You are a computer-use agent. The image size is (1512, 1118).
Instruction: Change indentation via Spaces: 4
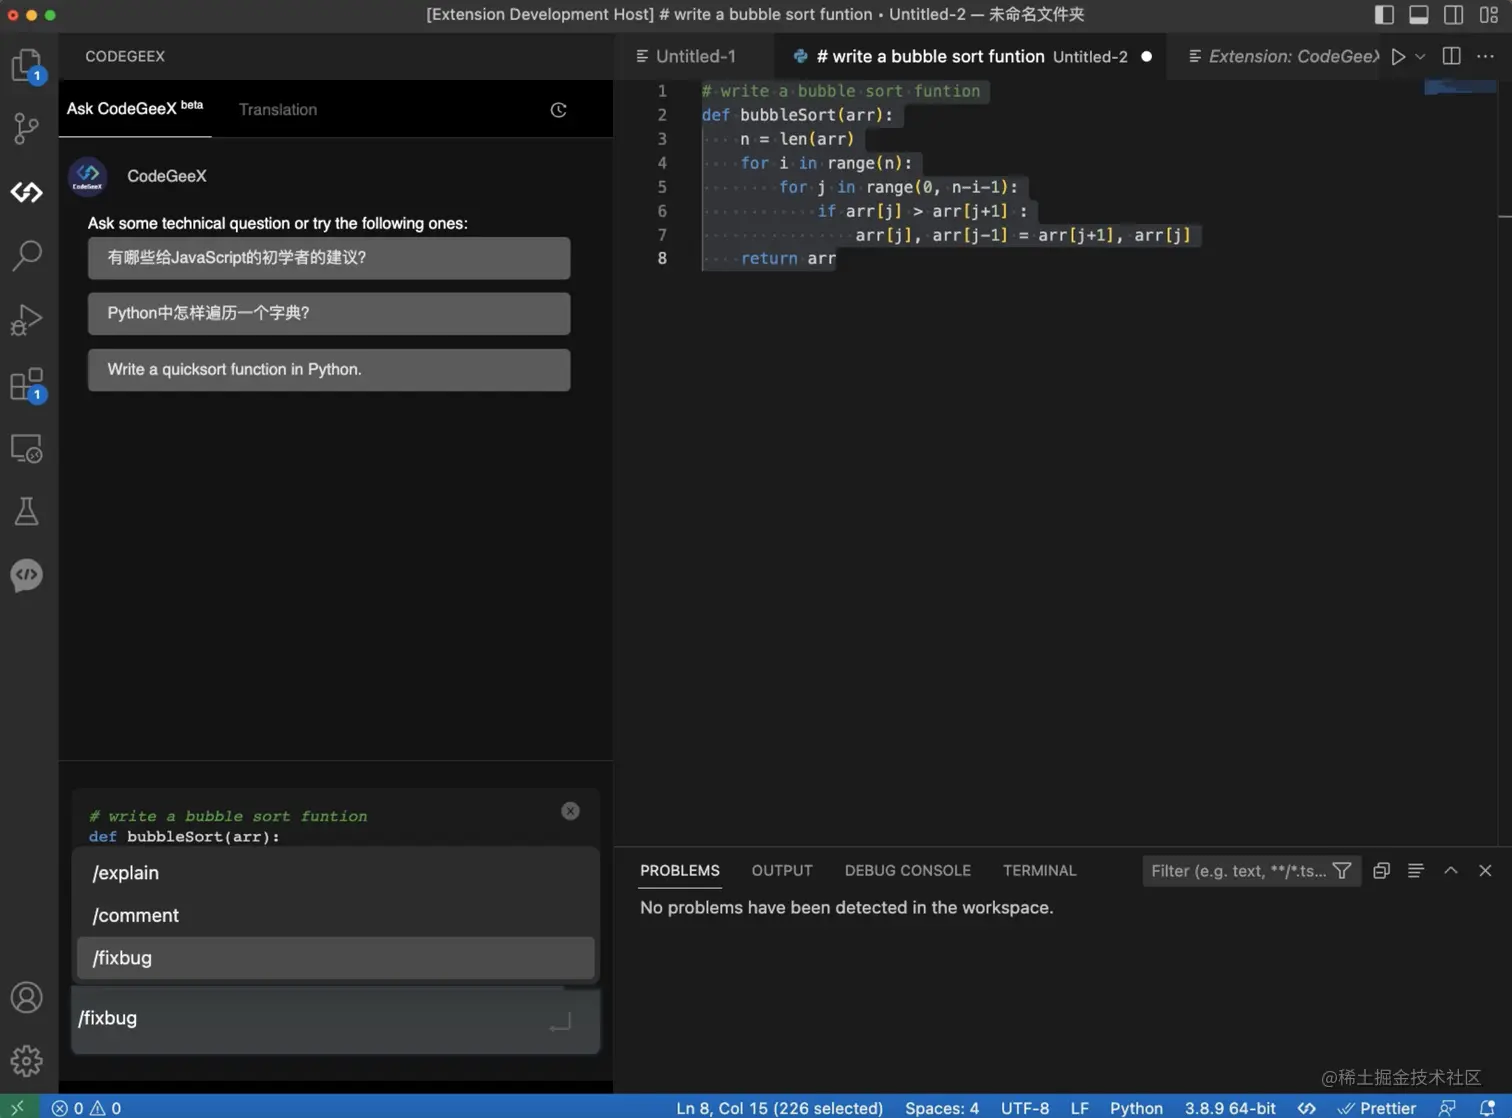[942, 1108]
